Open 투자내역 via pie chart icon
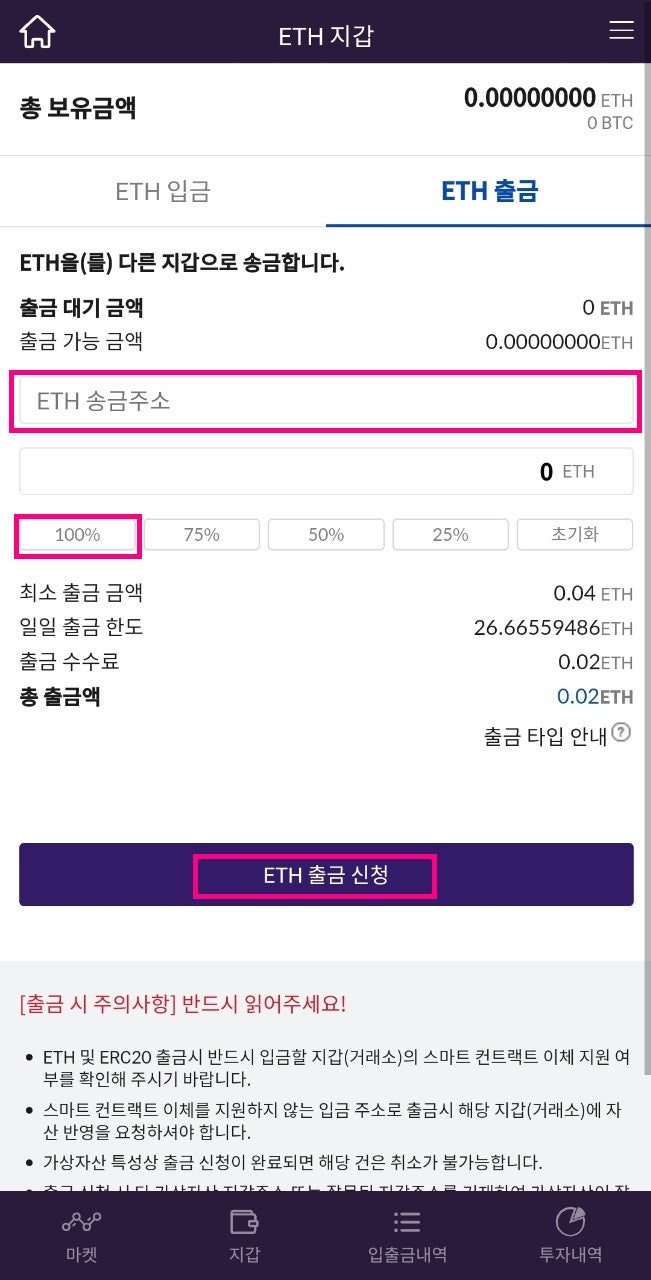The image size is (651, 1280). point(568,1235)
